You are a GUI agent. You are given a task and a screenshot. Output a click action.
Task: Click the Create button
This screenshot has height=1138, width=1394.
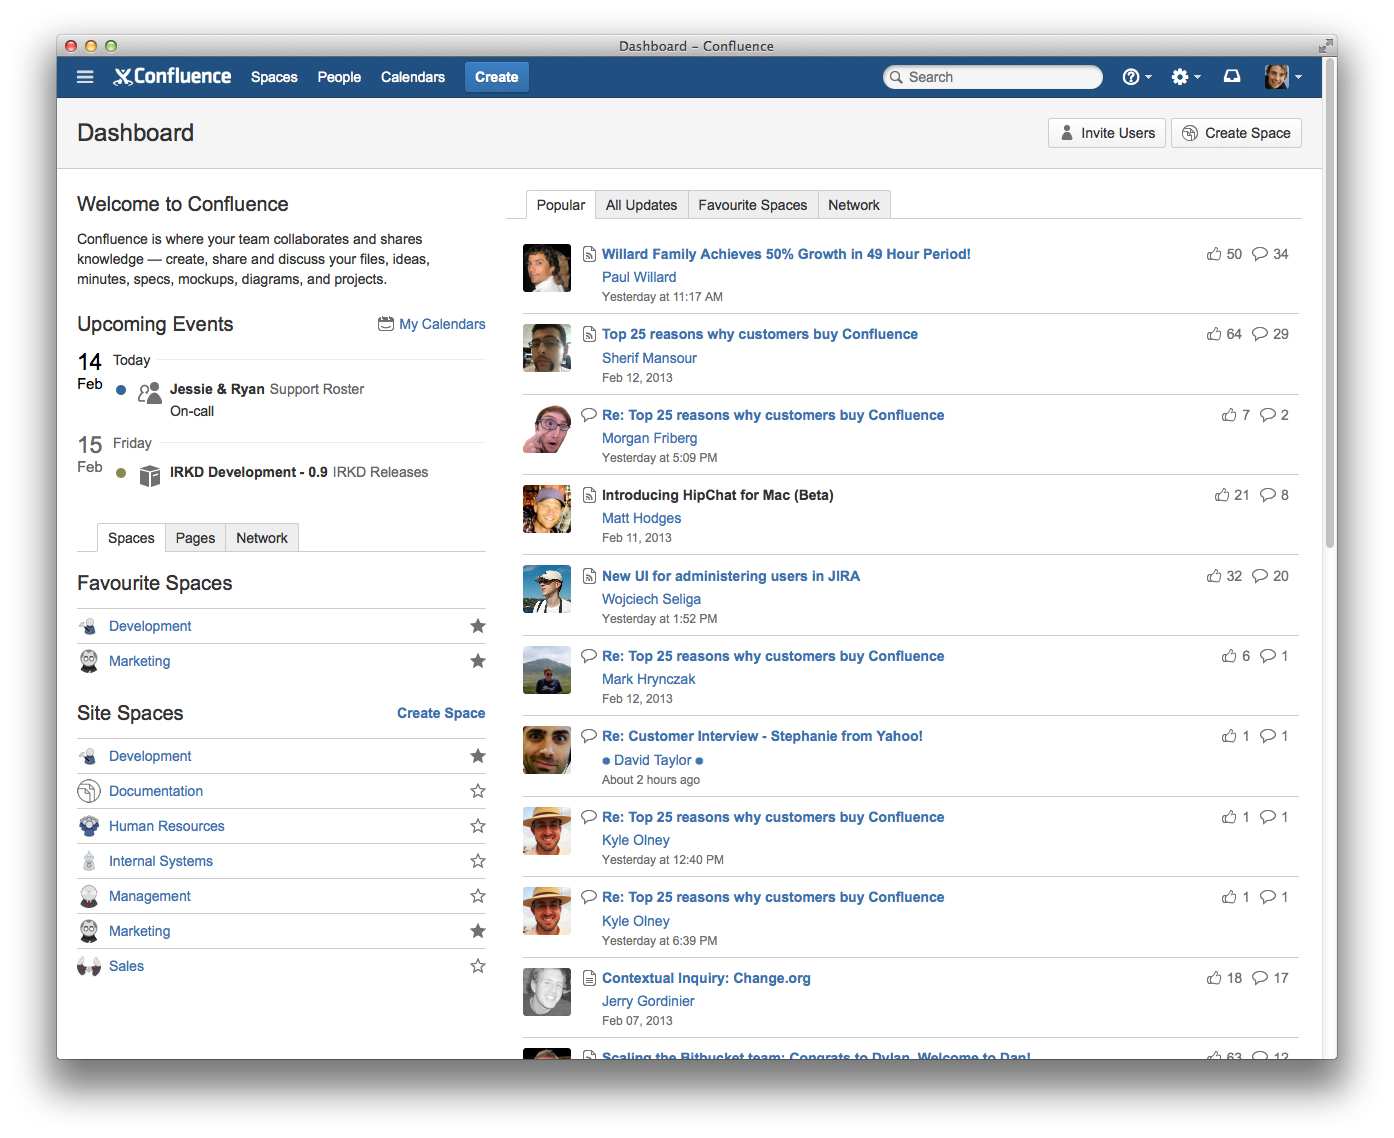[x=497, y=77]
